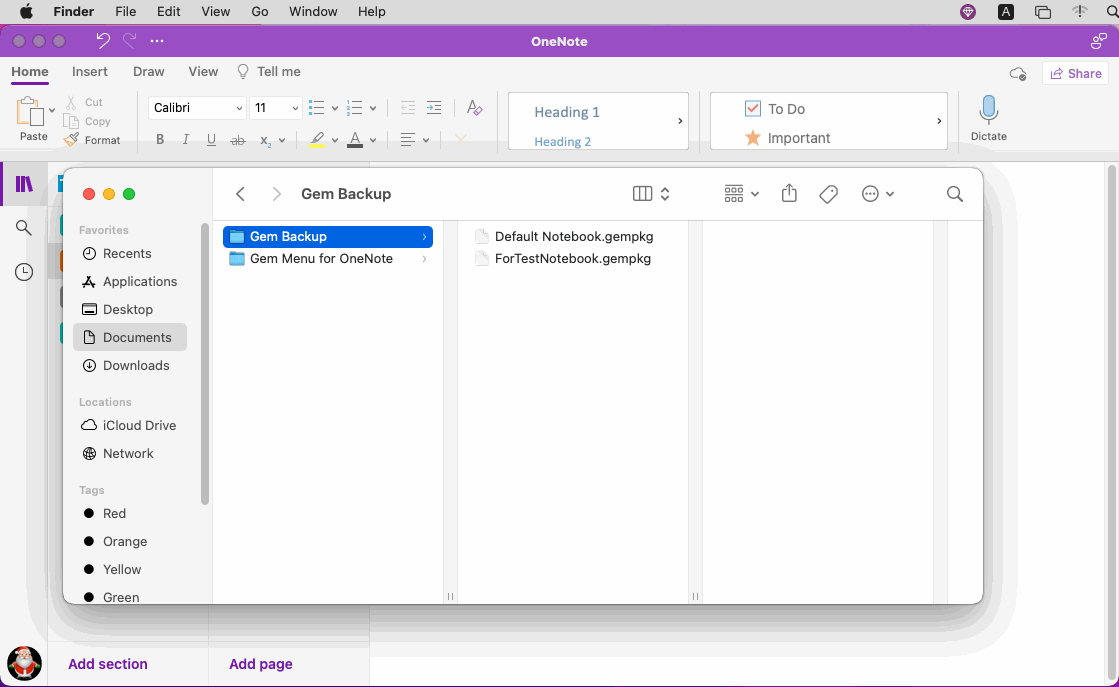The width and height of the screenshot is (1119, 687).
Task: Insert a numbered list
Action: 355,108
